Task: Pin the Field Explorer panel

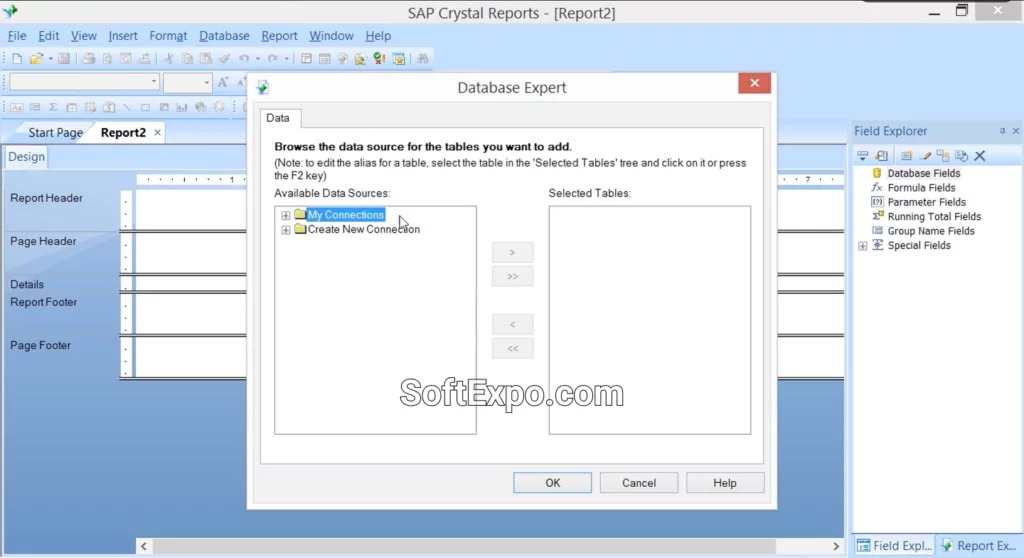Action: (1002, 131)
